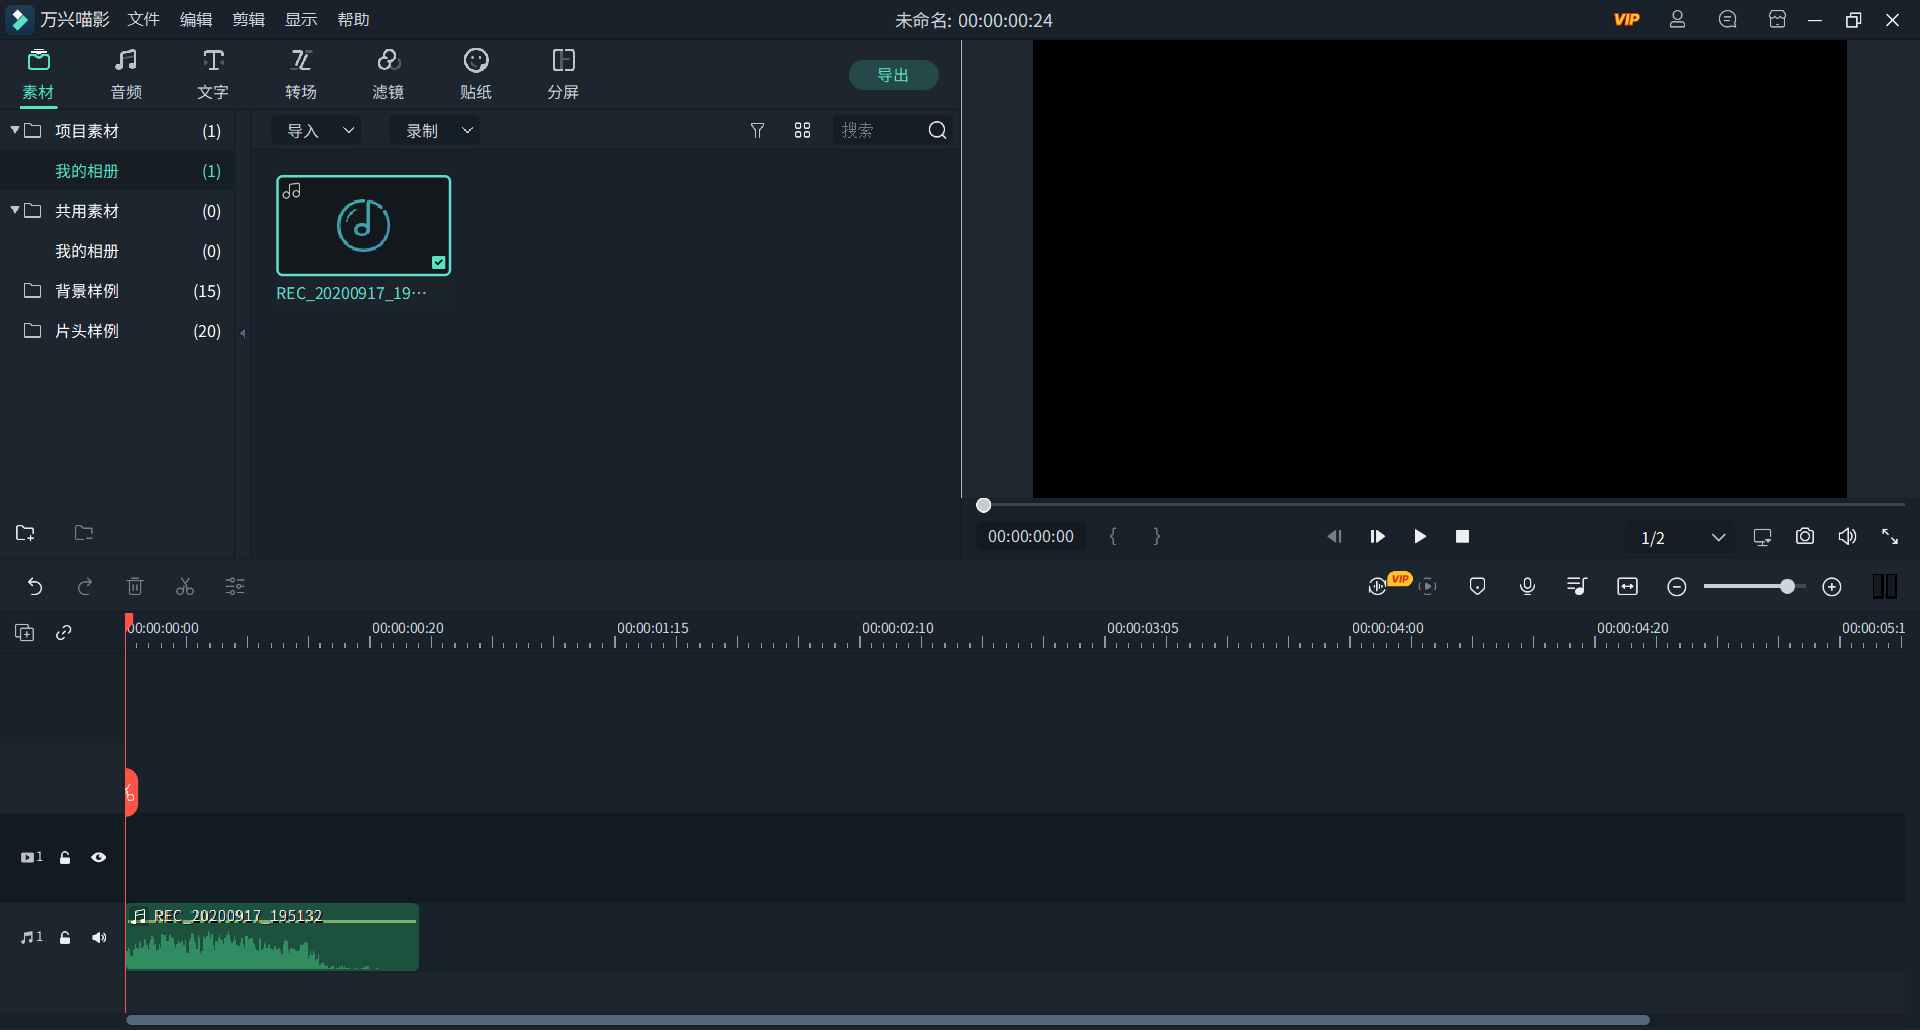Click the add marker shield icon
Image resolution: width=1920 pixels, height=1030 pixels.
click(x=1477, y=587)
